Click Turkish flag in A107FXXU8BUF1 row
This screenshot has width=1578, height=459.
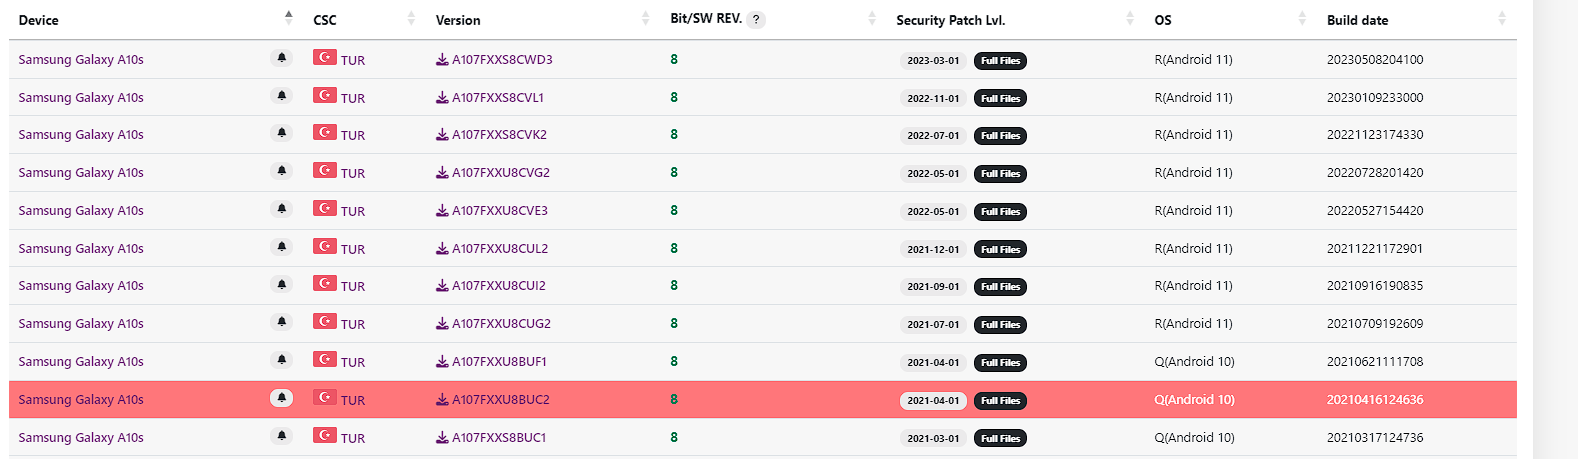click(324, 360)
